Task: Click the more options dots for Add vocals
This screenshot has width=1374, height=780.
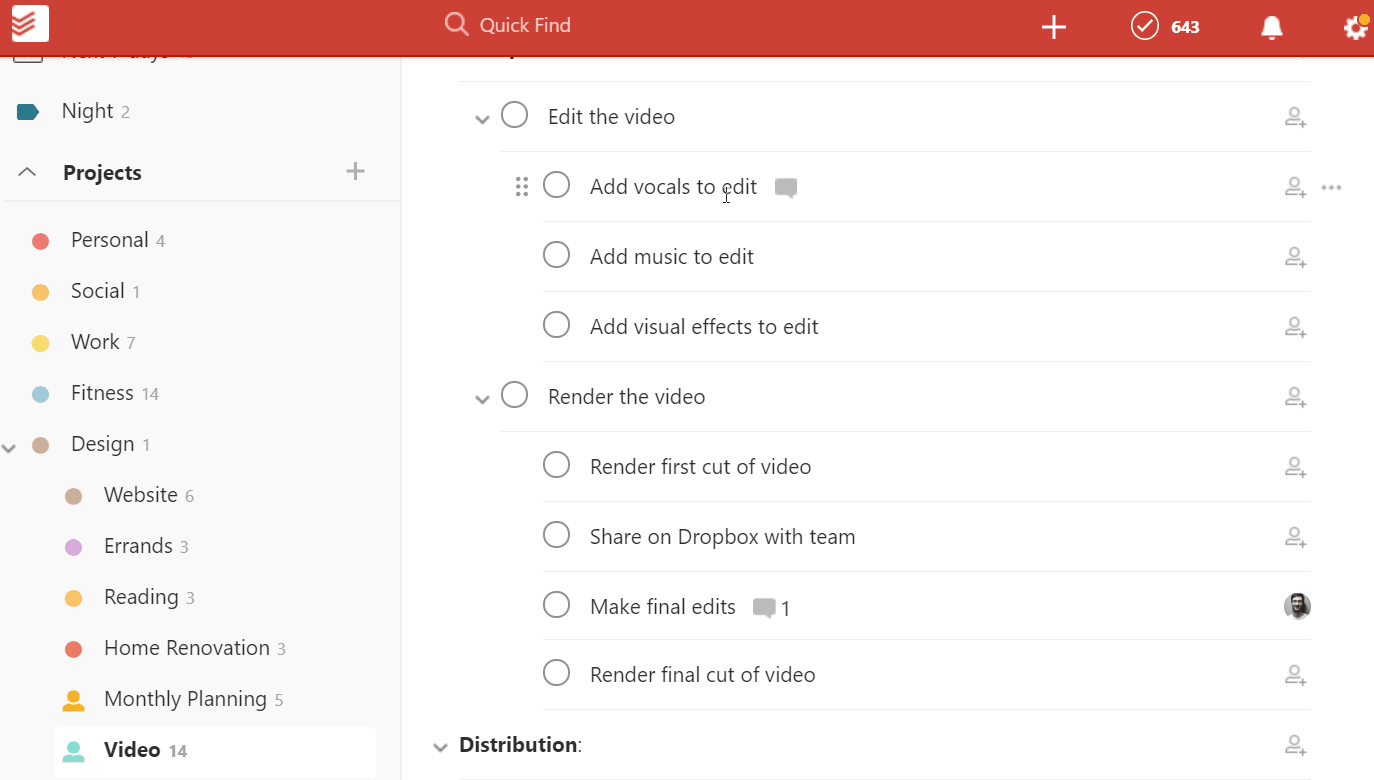Action: point(1331,187)
